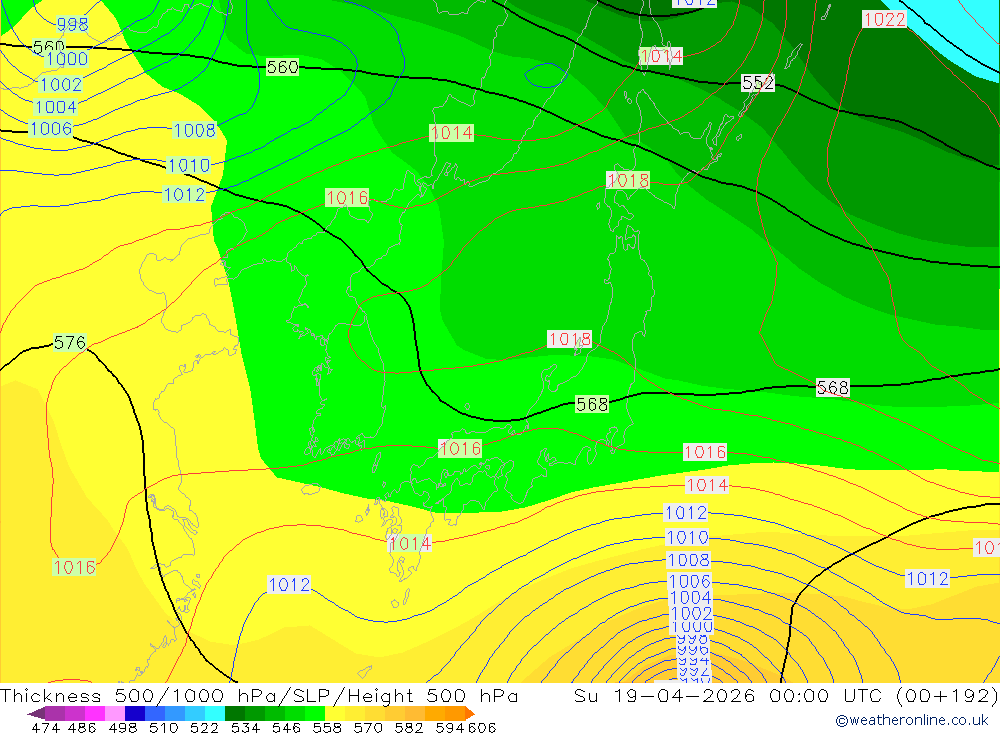Click the date 'Su 19-04-2026' text
Image resolution: width=1000 pixels, height=733 pixels.
[664, 695]
